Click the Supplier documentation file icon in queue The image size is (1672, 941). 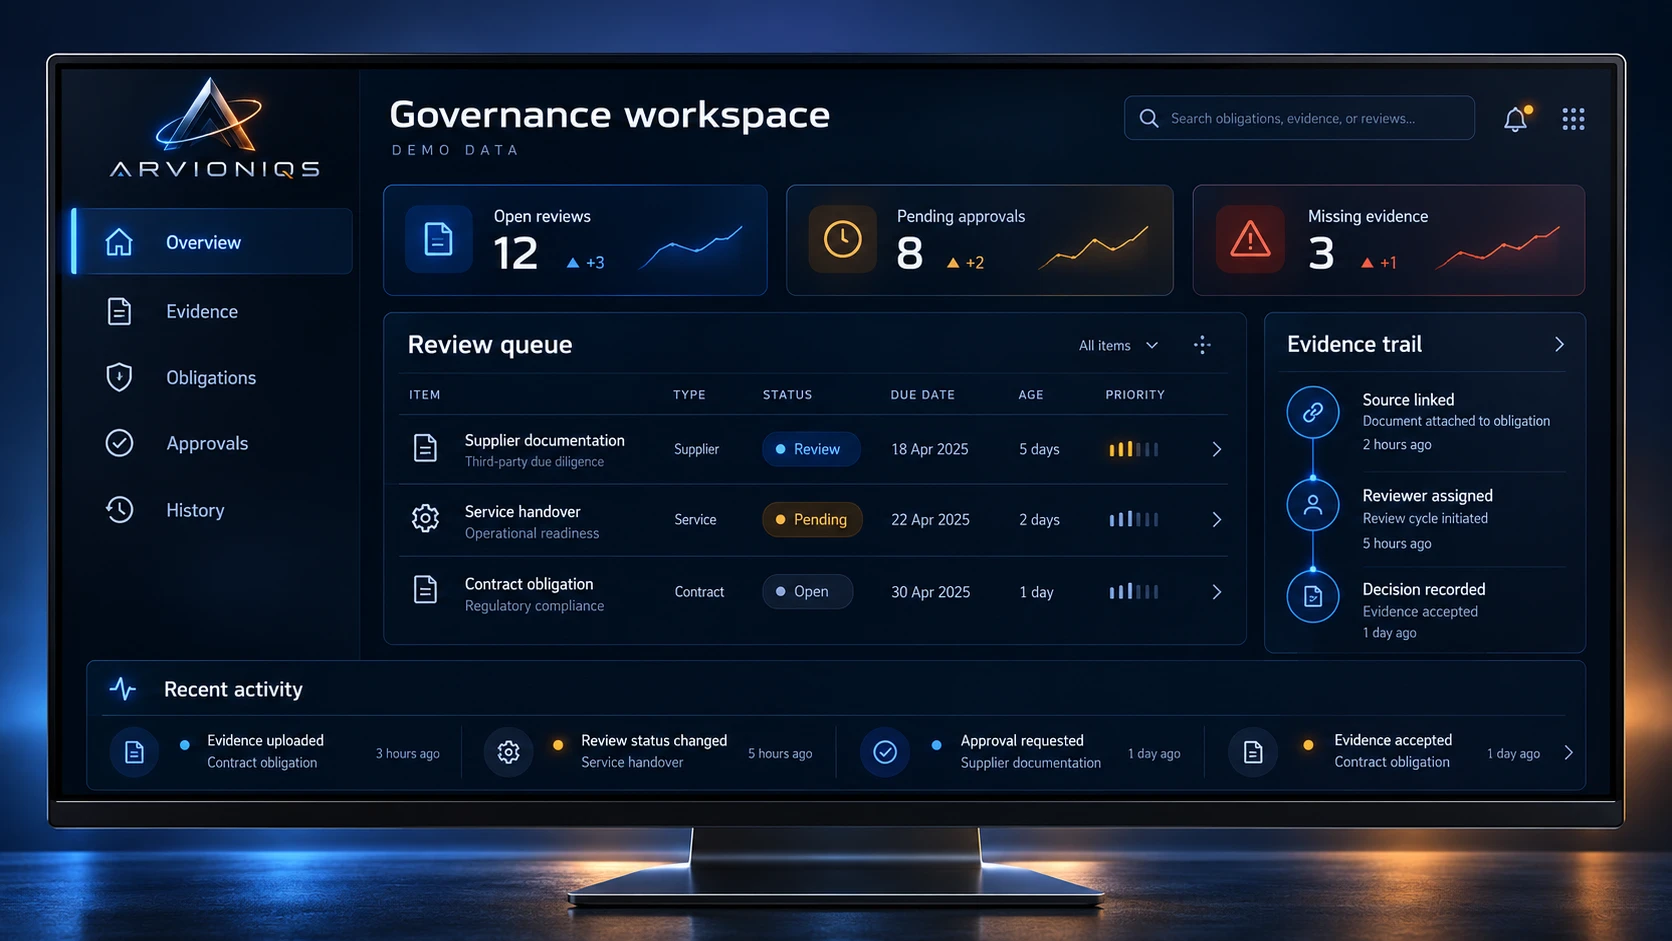pyautogui.click(x=425, y=448)
